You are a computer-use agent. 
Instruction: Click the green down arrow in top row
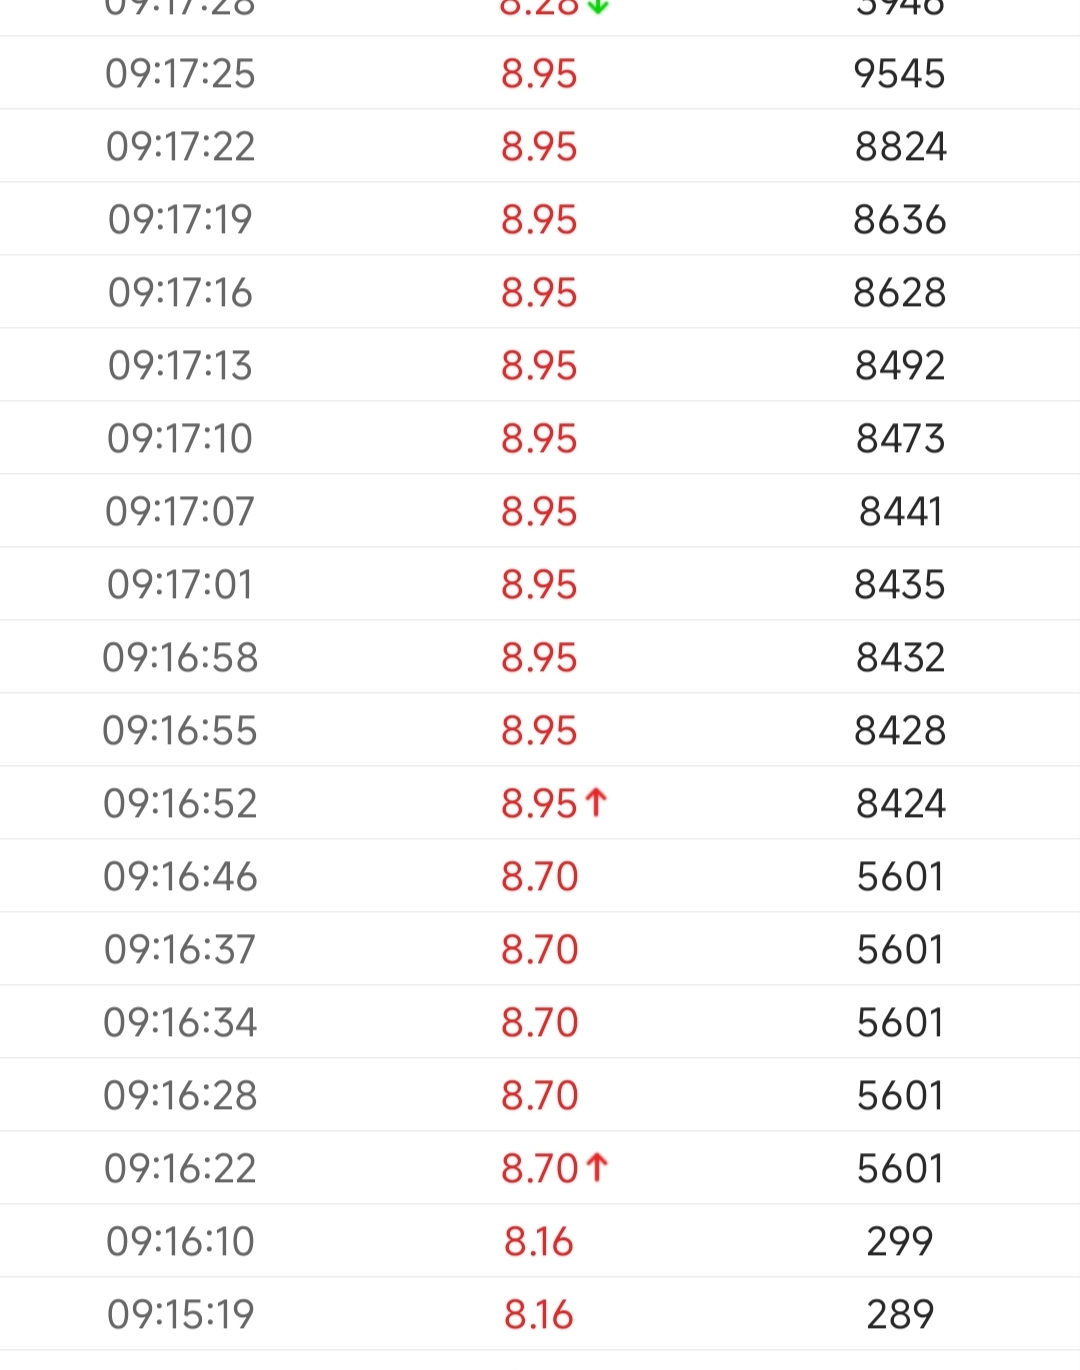tap(598, 7)
